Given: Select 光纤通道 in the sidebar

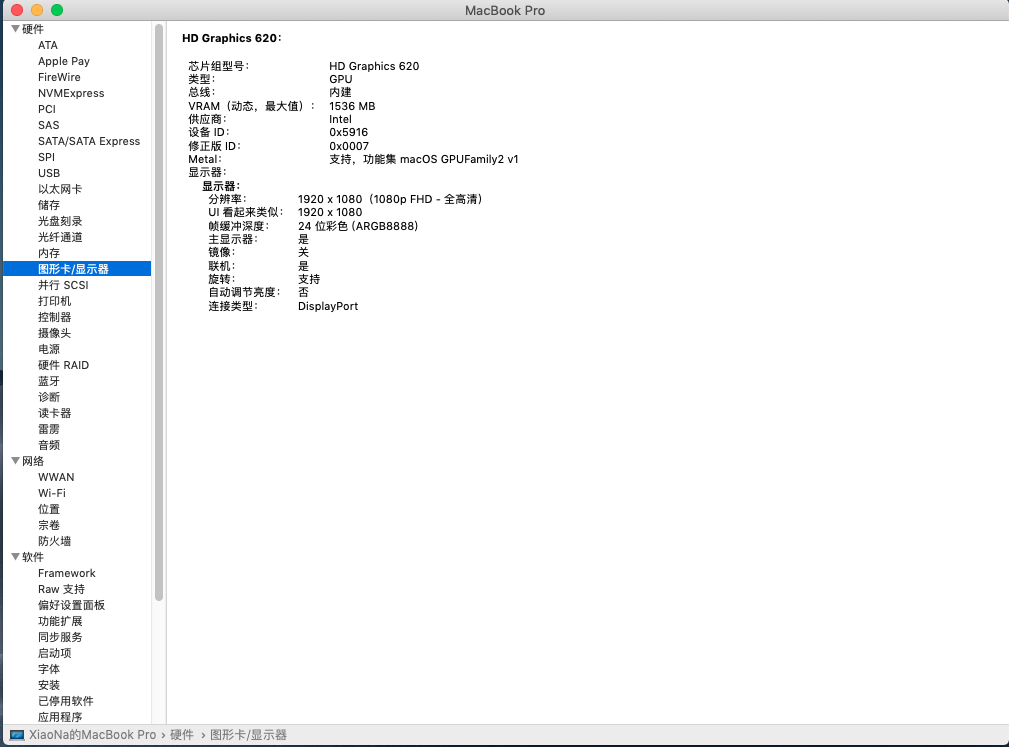Looking at the screenshot, I should (x=60, y=237).
